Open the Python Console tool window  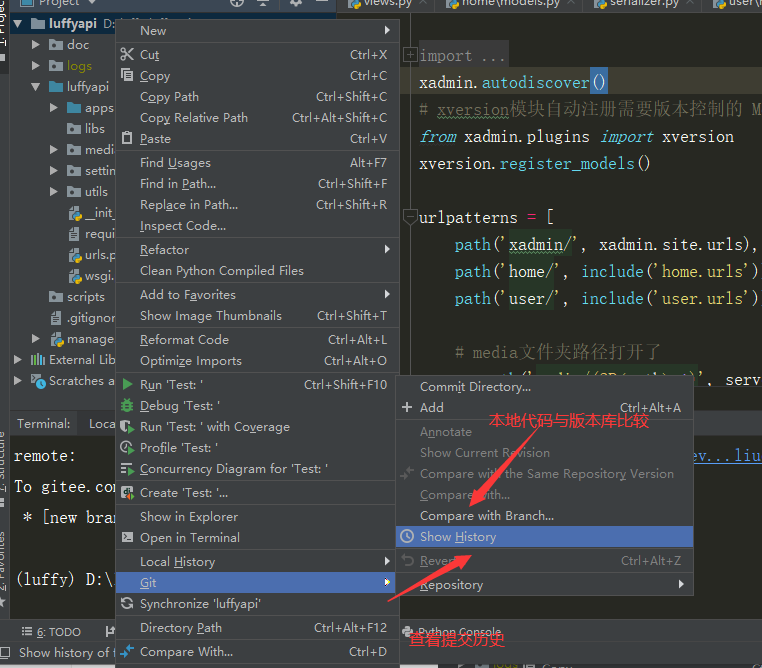(x=452, y=631)
